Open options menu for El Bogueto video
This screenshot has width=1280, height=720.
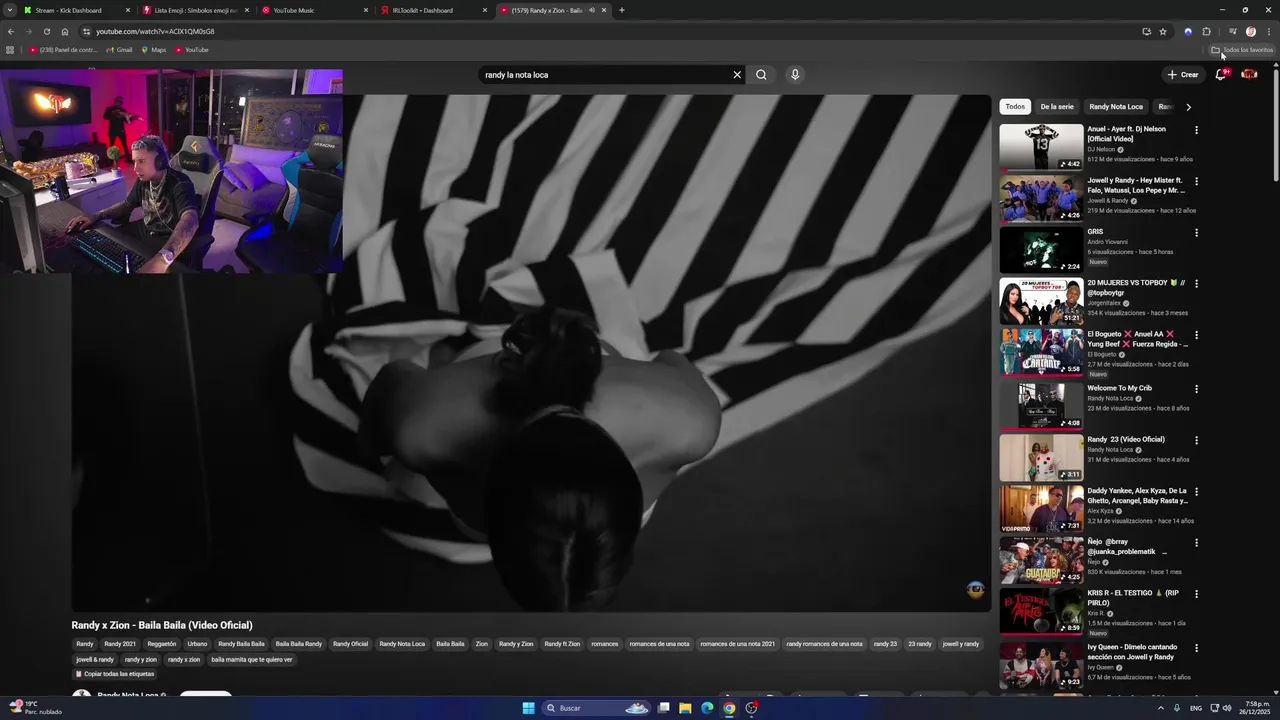click(1196, 336)
